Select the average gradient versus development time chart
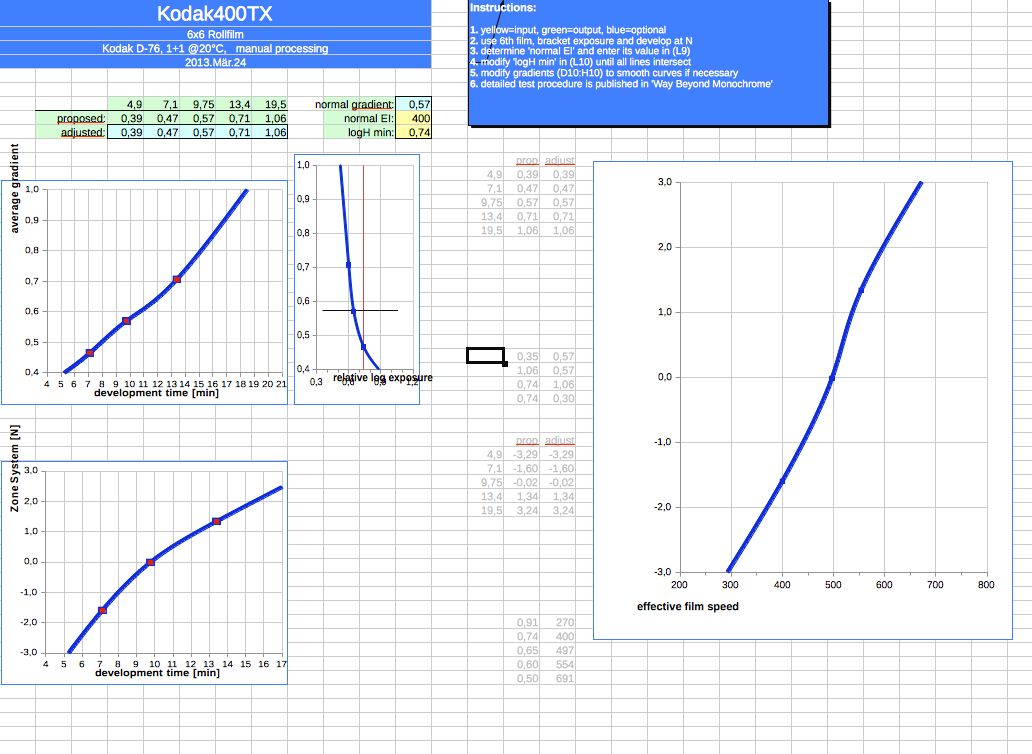The width and height of the screenshot is (1032, 754). coord(144,292)
